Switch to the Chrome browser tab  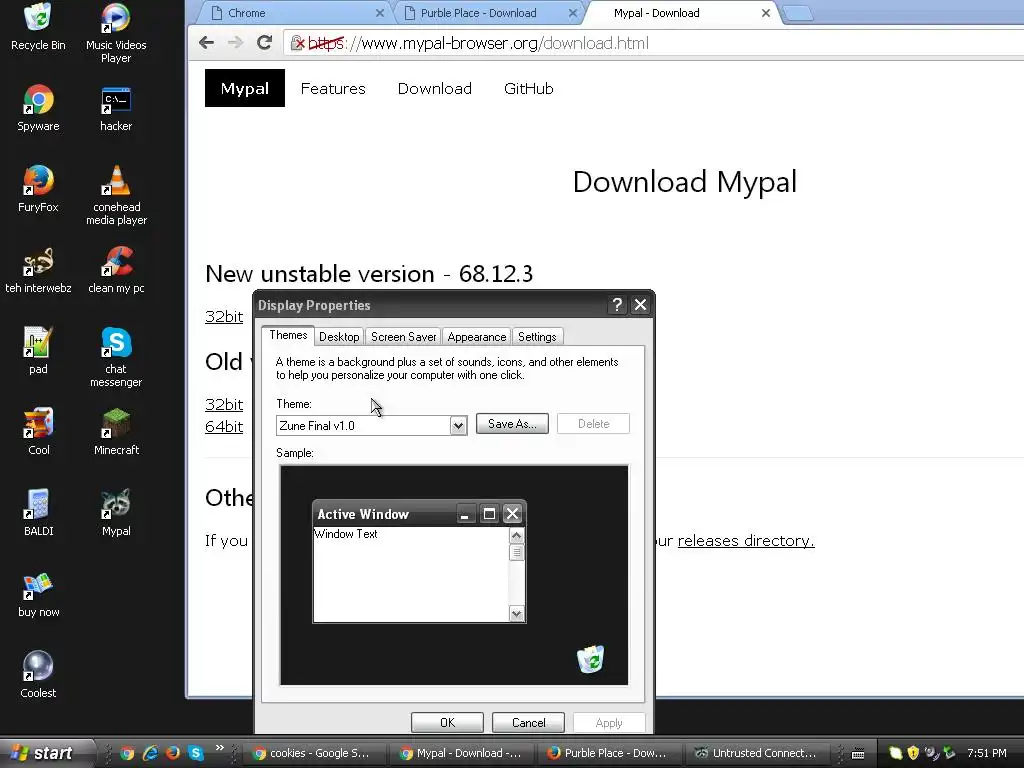[293, 13]
